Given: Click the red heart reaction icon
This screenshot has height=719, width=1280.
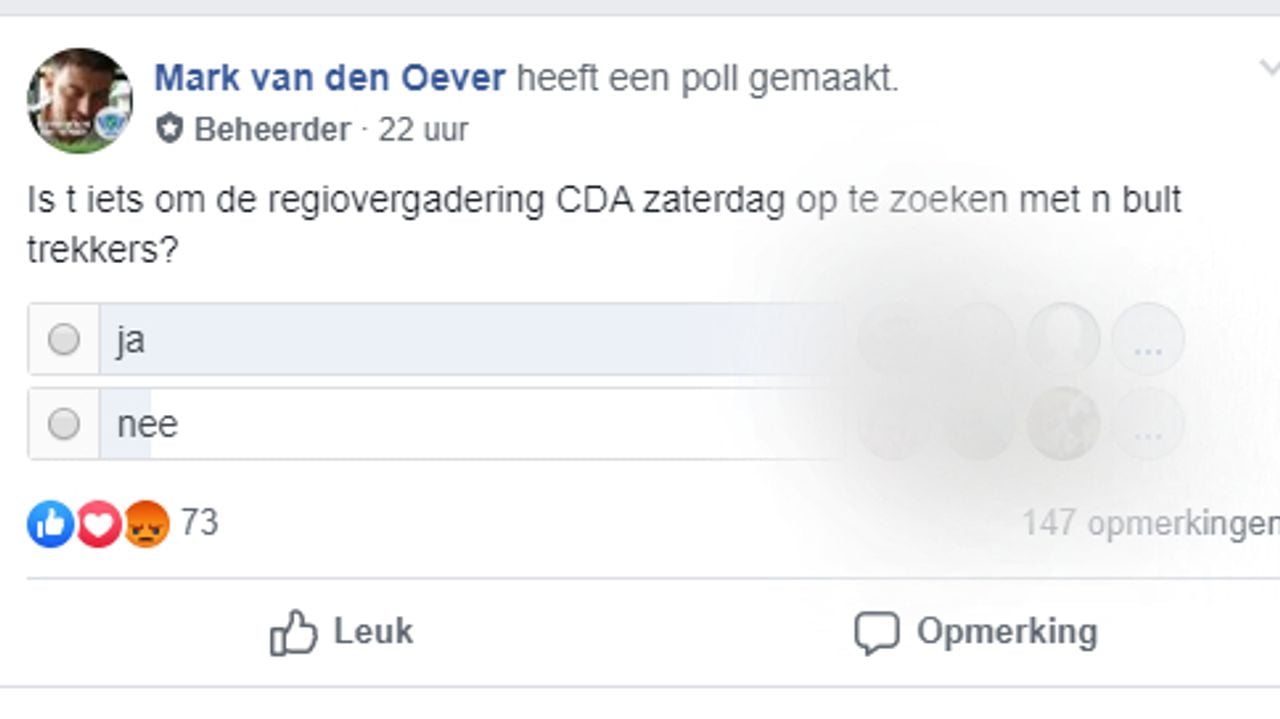Looking at the screenshot, I should (98, 524).
